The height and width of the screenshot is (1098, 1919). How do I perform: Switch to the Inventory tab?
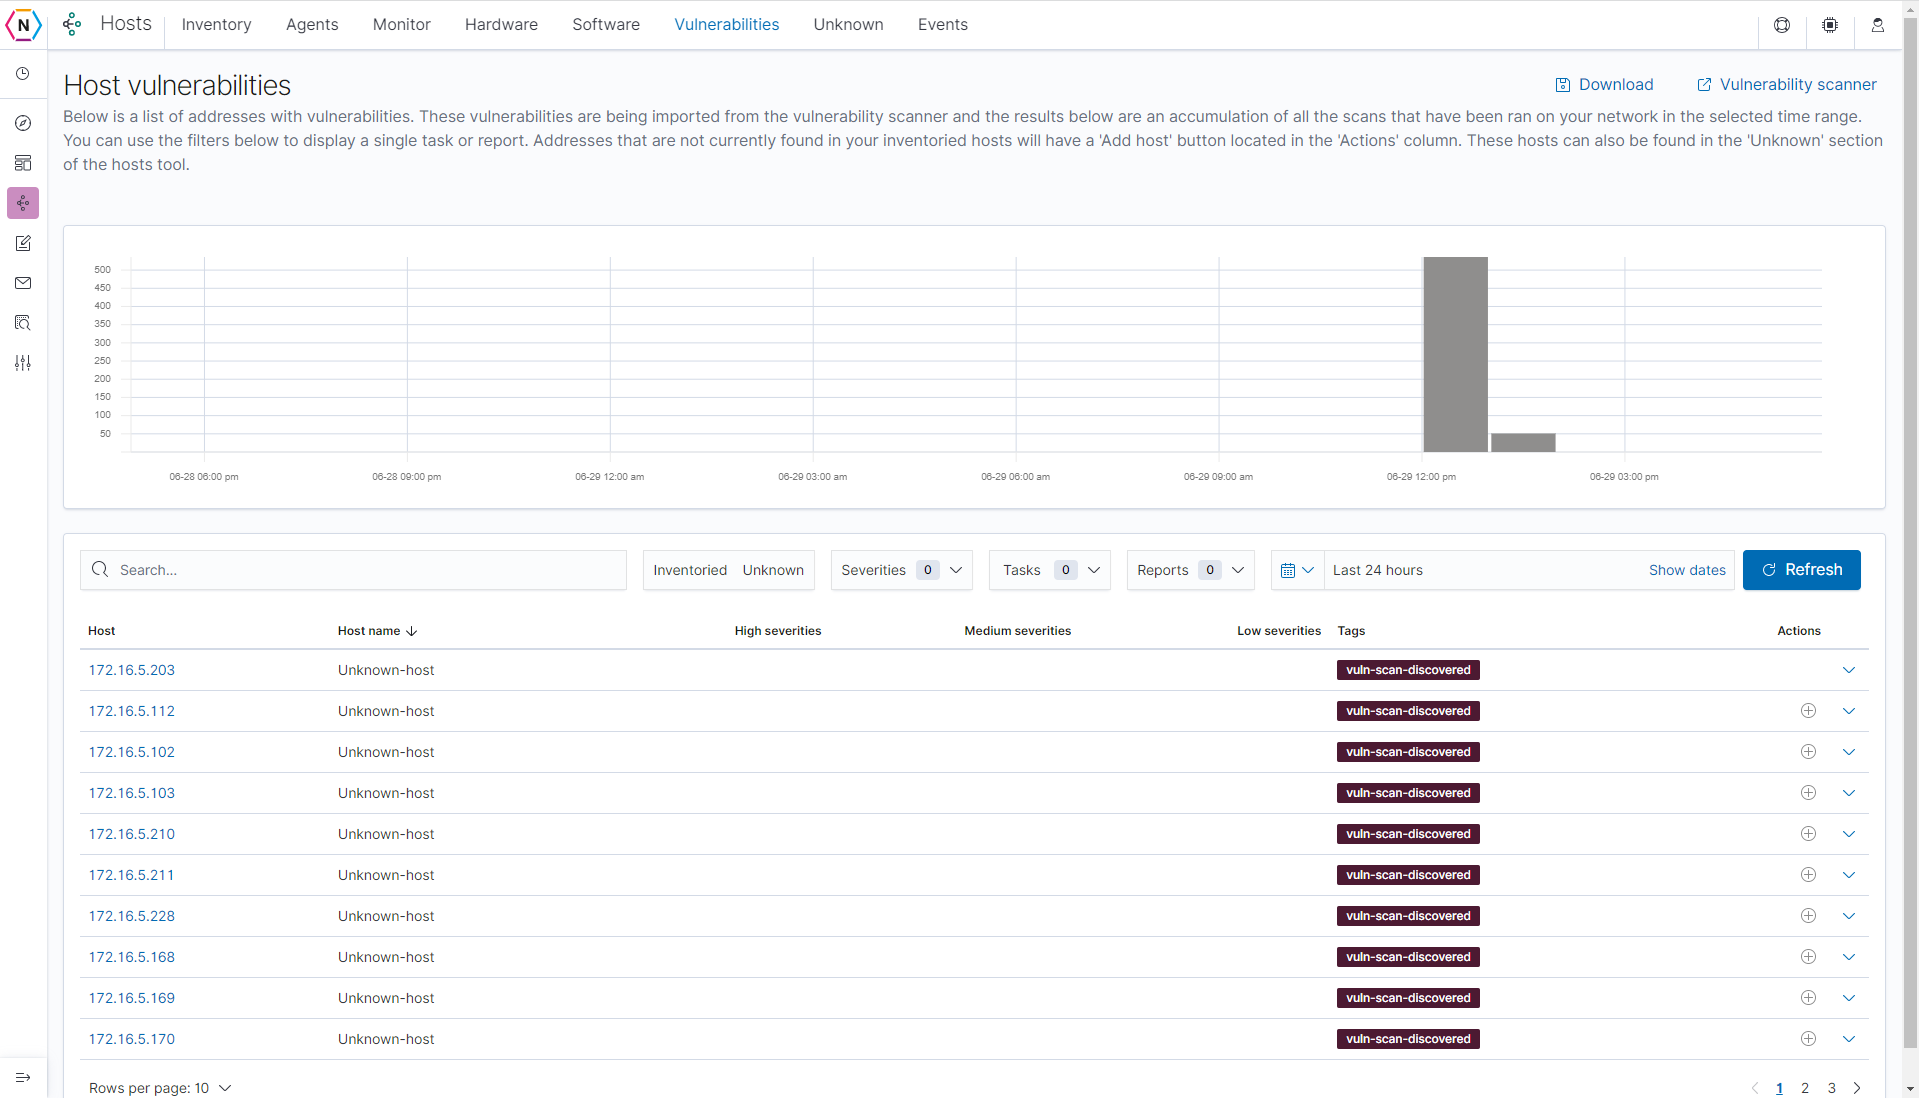216,25
